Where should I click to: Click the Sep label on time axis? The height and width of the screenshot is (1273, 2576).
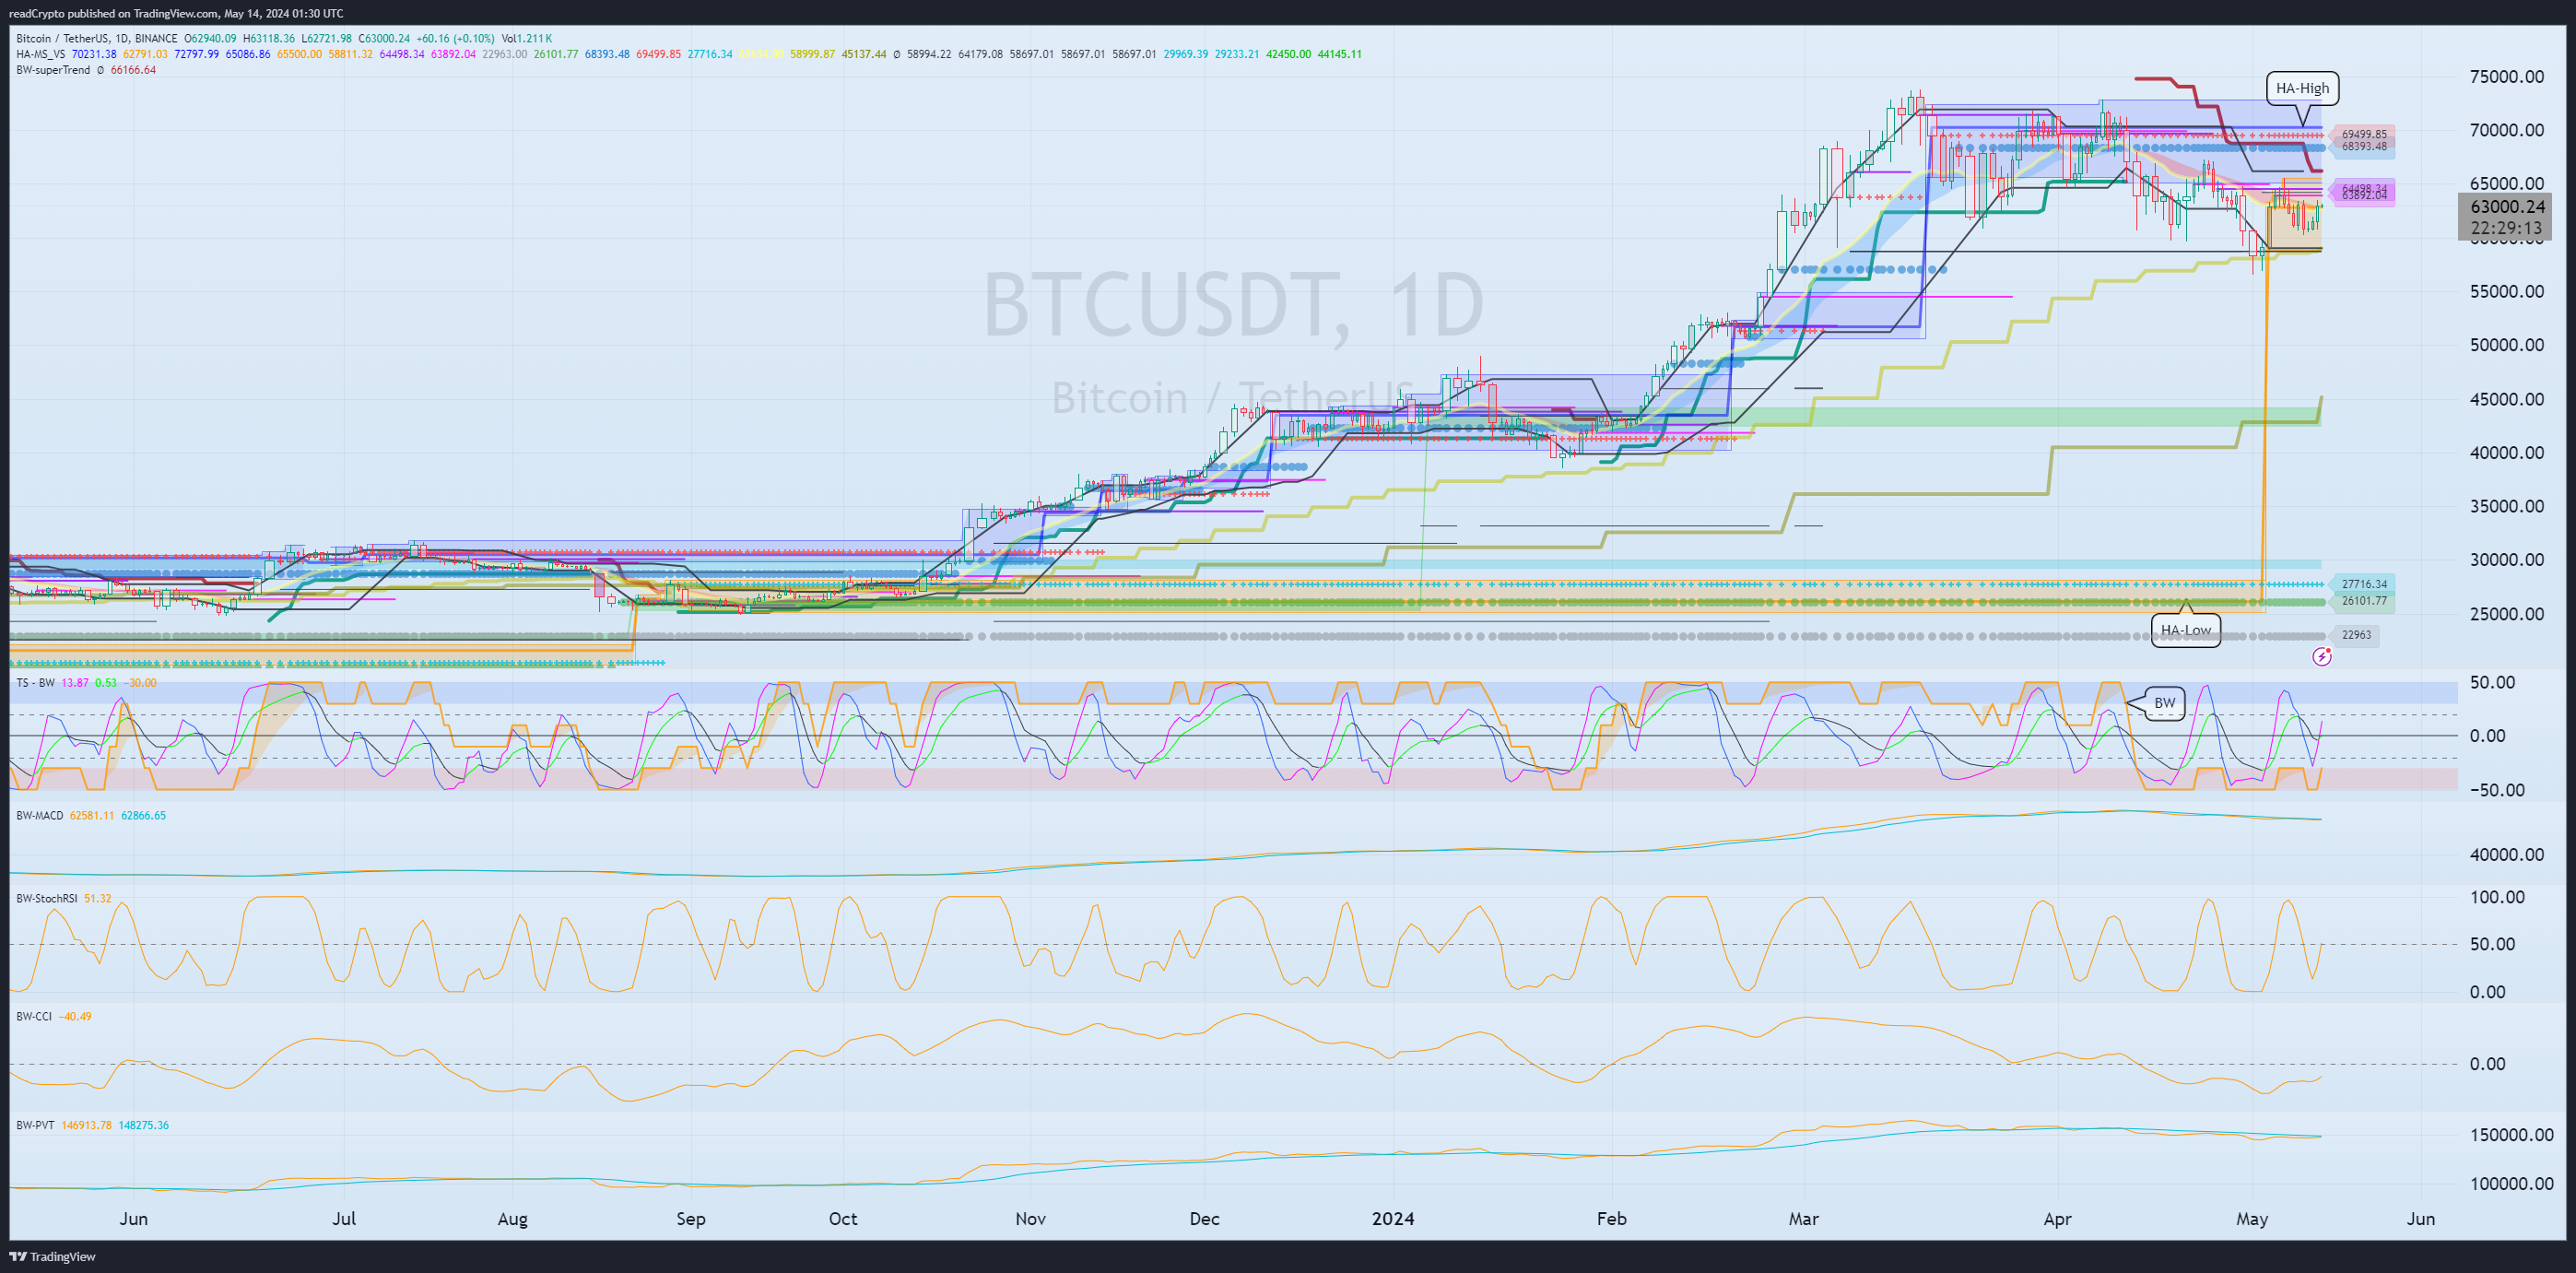(691, 1219)
